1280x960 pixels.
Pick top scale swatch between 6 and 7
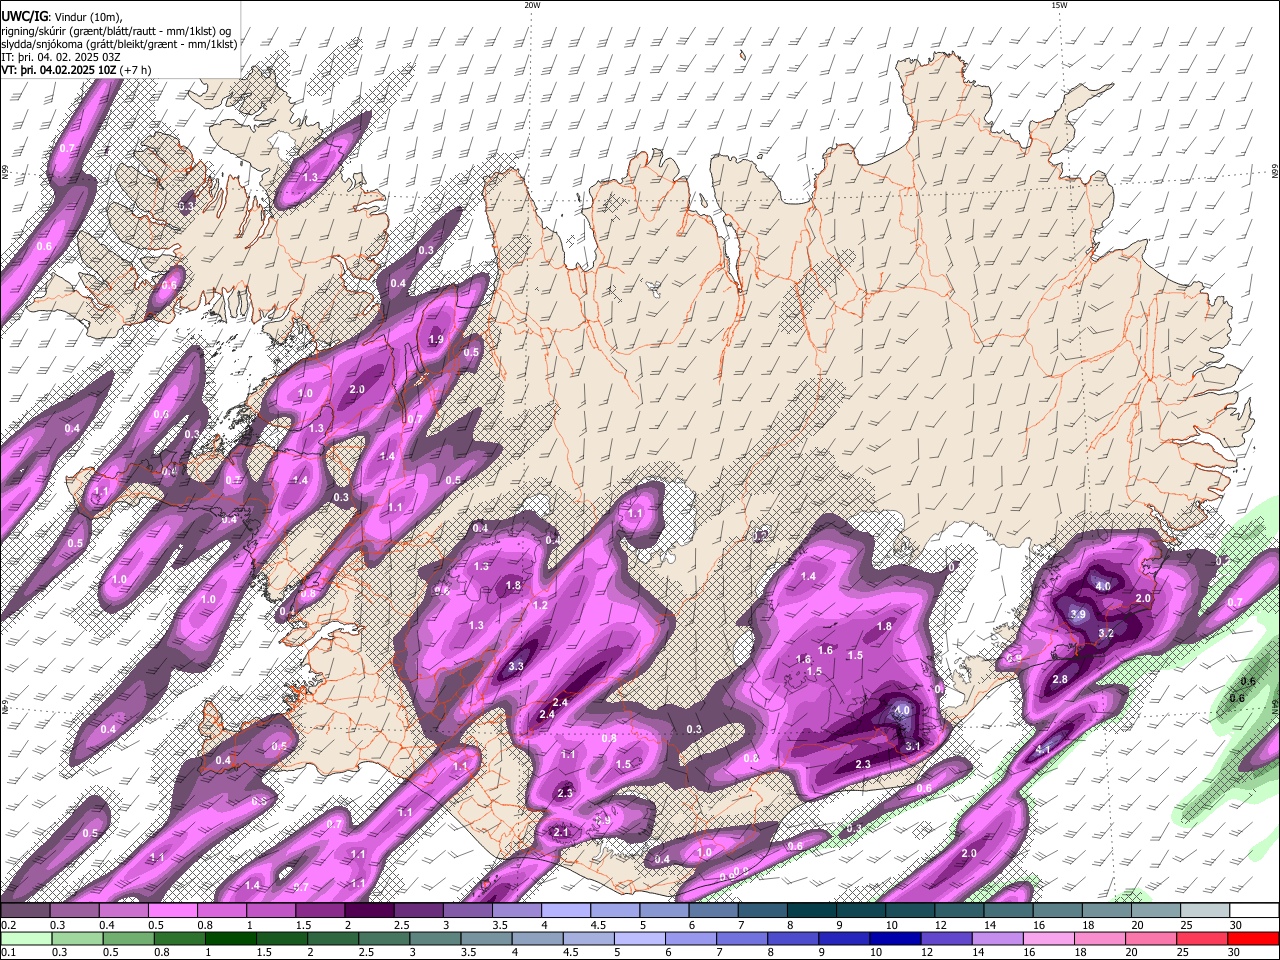point(713,910)
